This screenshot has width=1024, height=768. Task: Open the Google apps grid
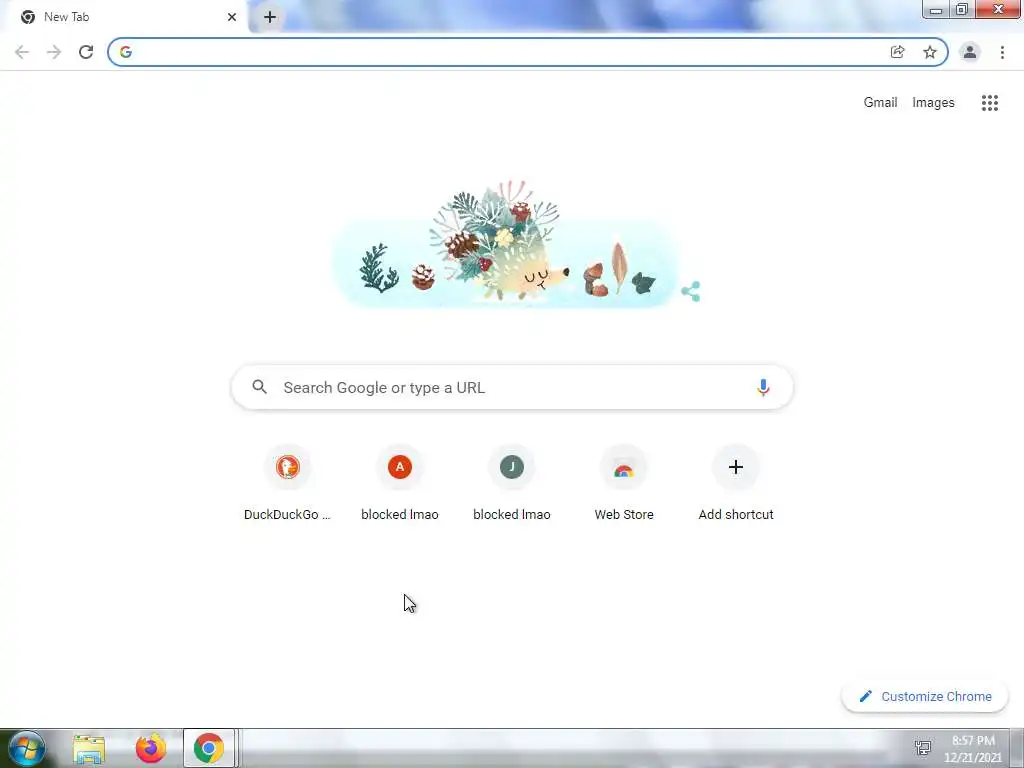(989, 103)
